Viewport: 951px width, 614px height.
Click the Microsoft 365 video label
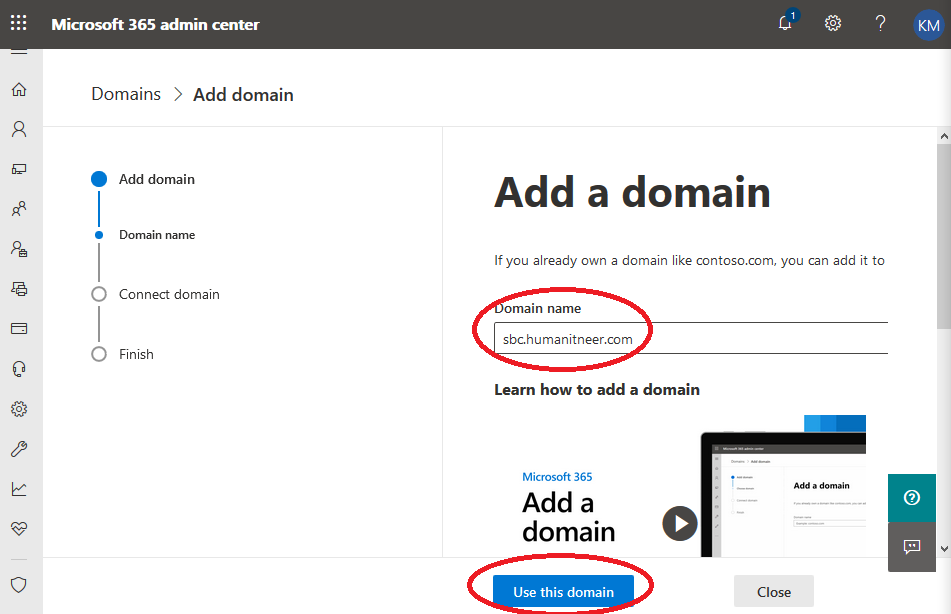point(557,477)
